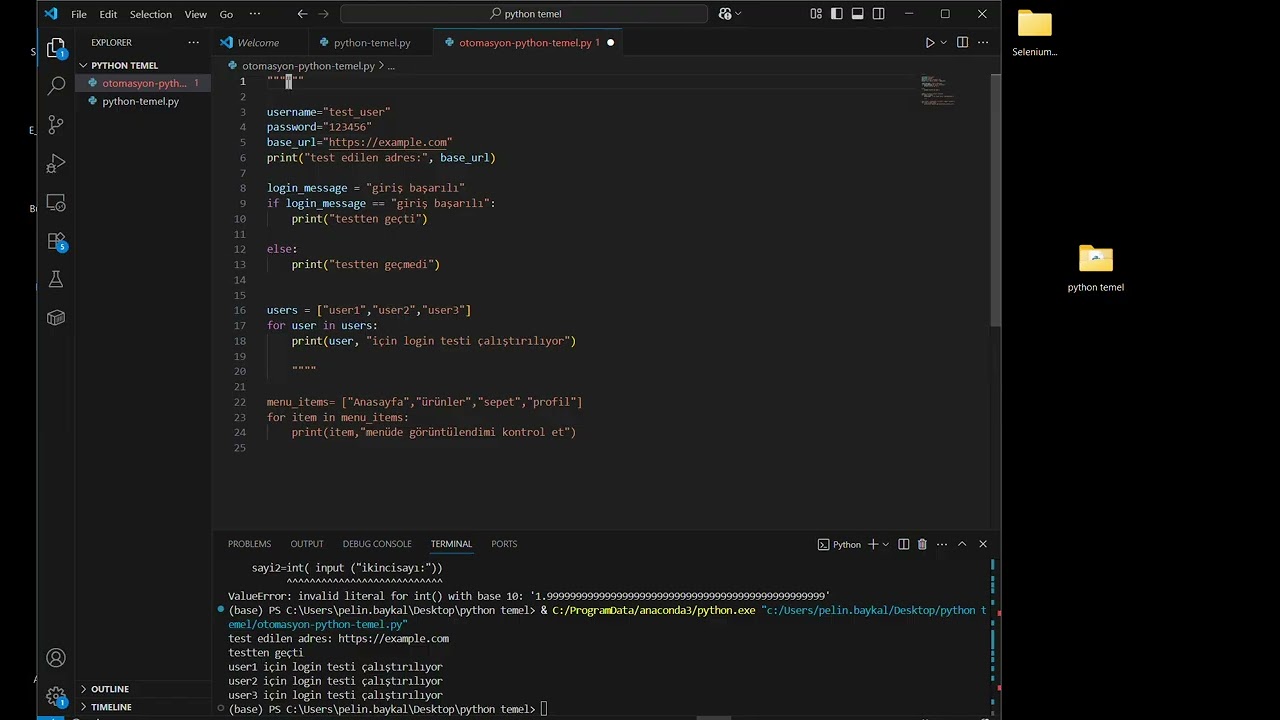Maximize the panel size chevron
This screenshot has height=720, width=1280.
tap(962, 544)
